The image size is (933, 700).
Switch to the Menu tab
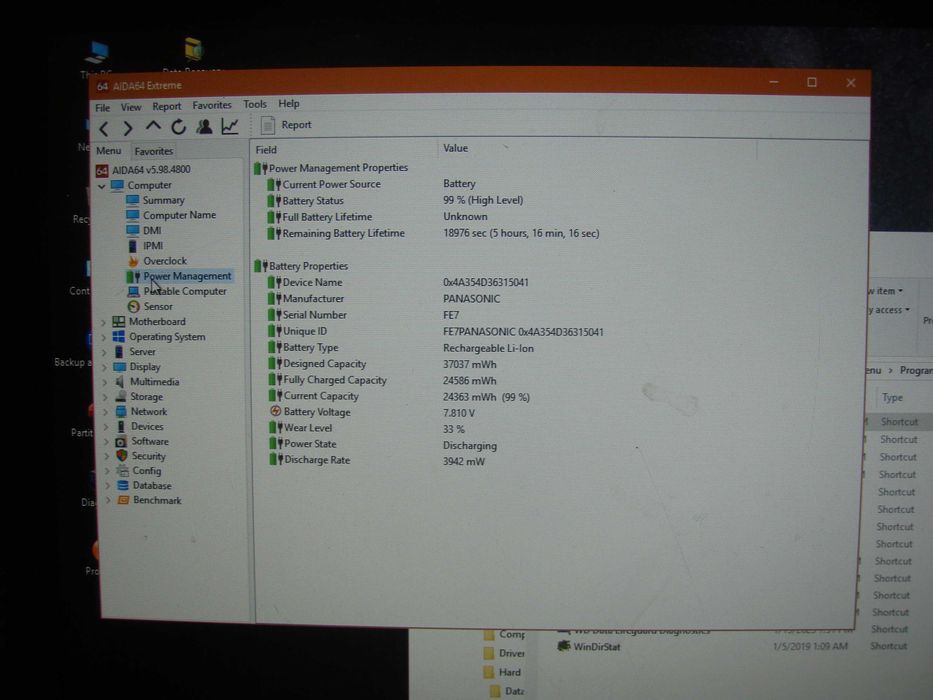click(109, 151)
